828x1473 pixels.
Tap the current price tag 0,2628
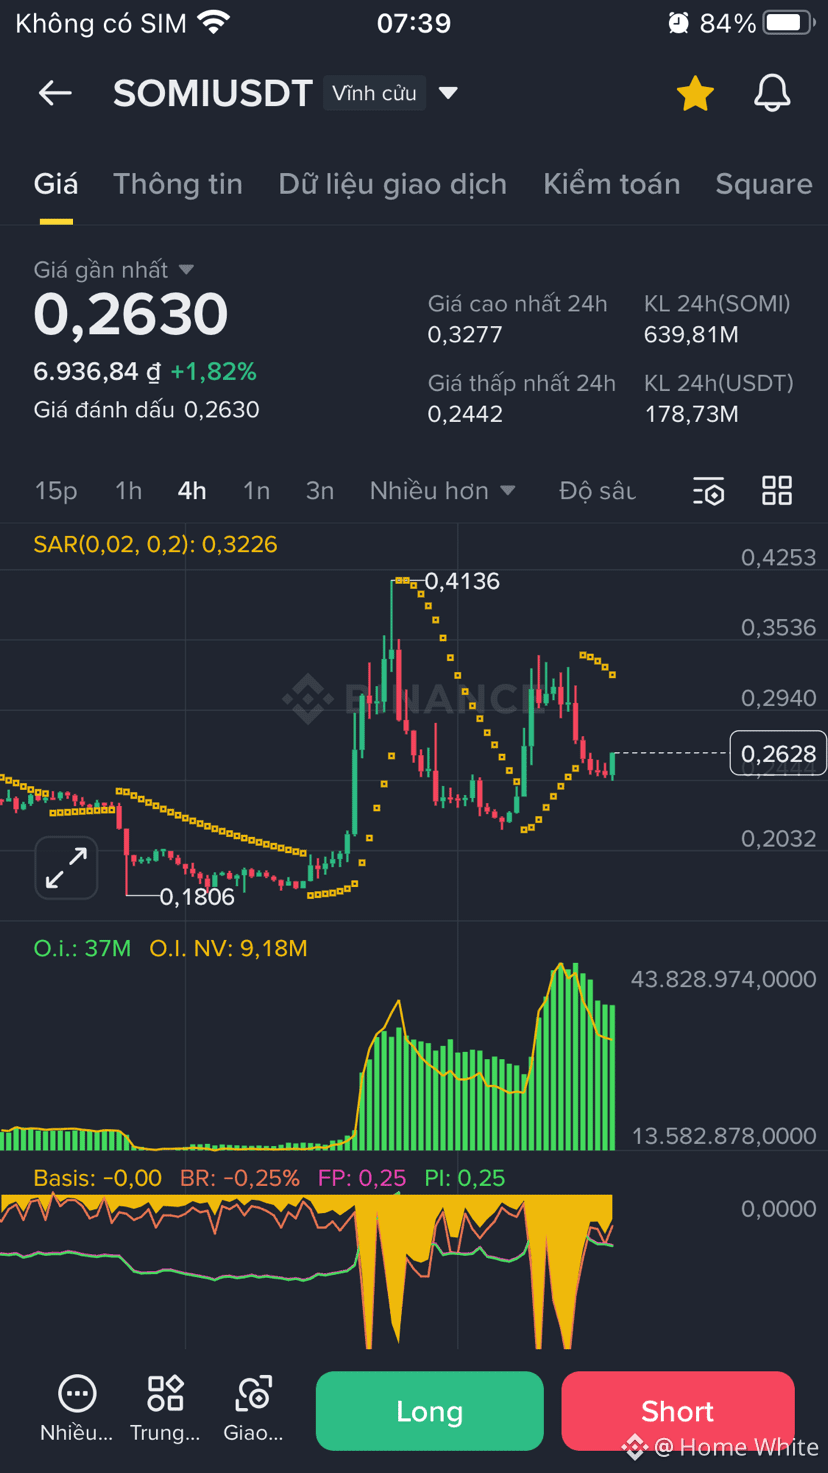(778, 753)
